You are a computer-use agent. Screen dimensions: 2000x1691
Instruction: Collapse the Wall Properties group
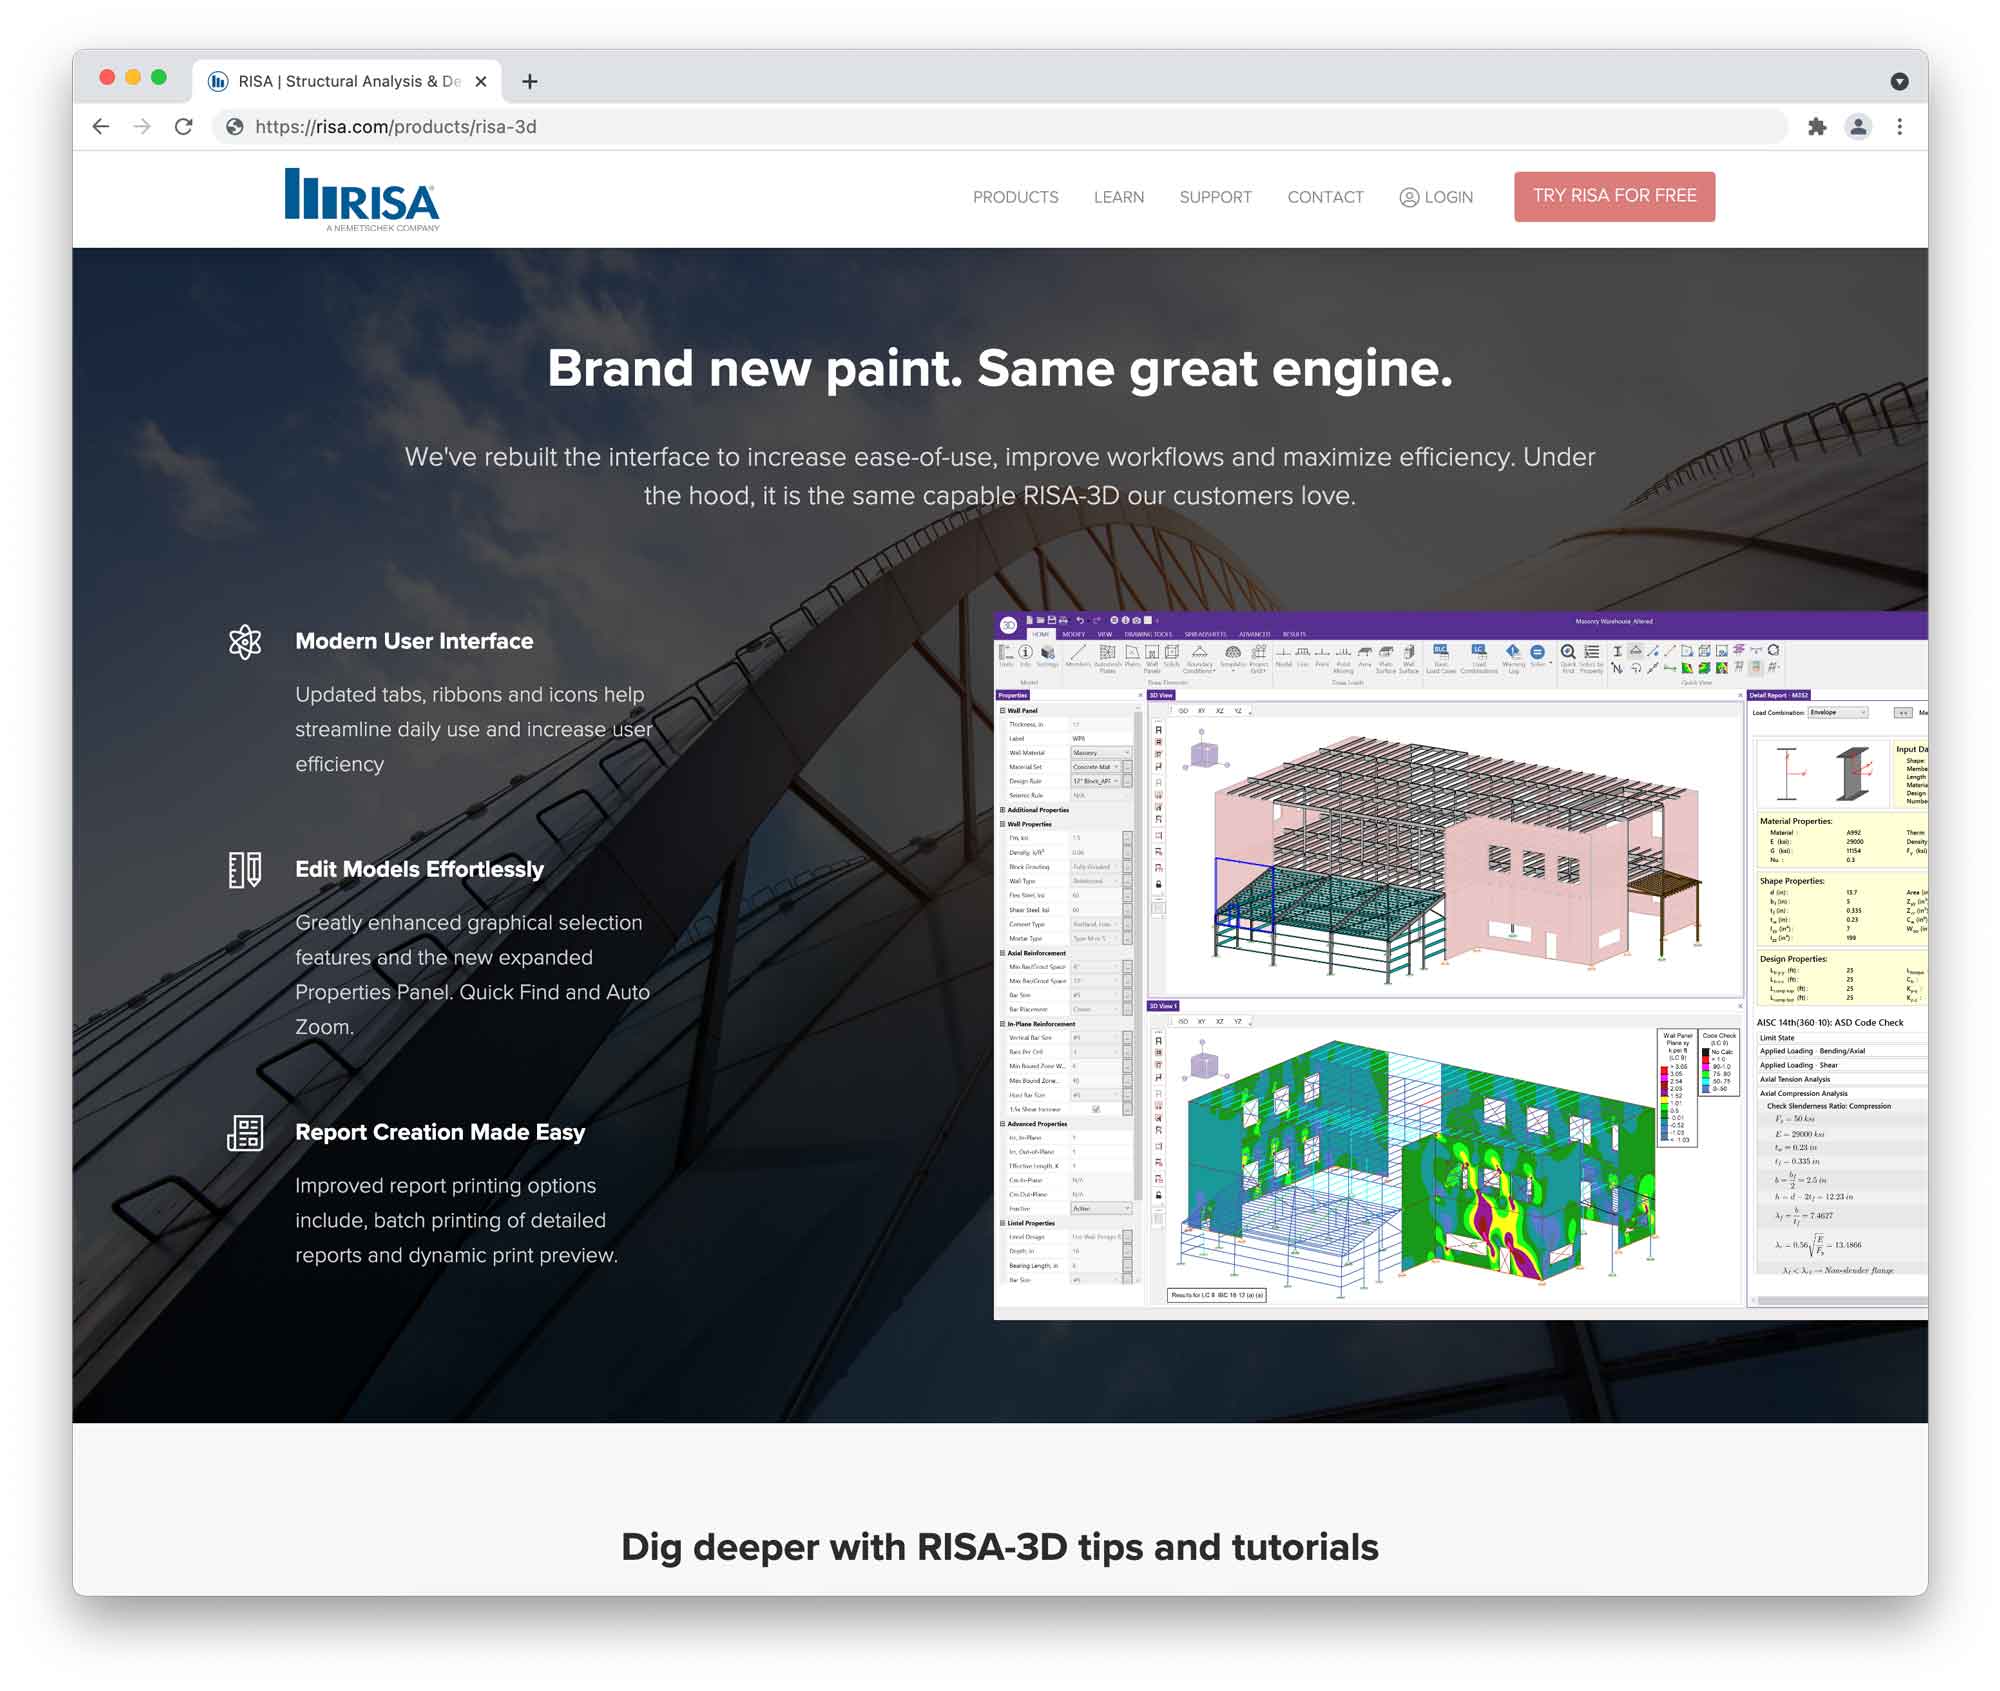(1002, 824)
